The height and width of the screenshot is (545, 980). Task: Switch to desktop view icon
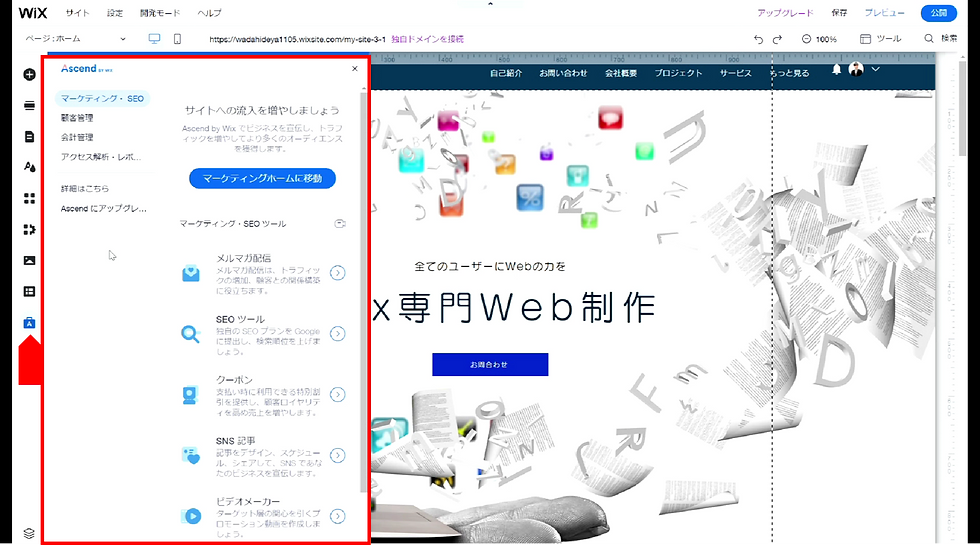point(154,39)
